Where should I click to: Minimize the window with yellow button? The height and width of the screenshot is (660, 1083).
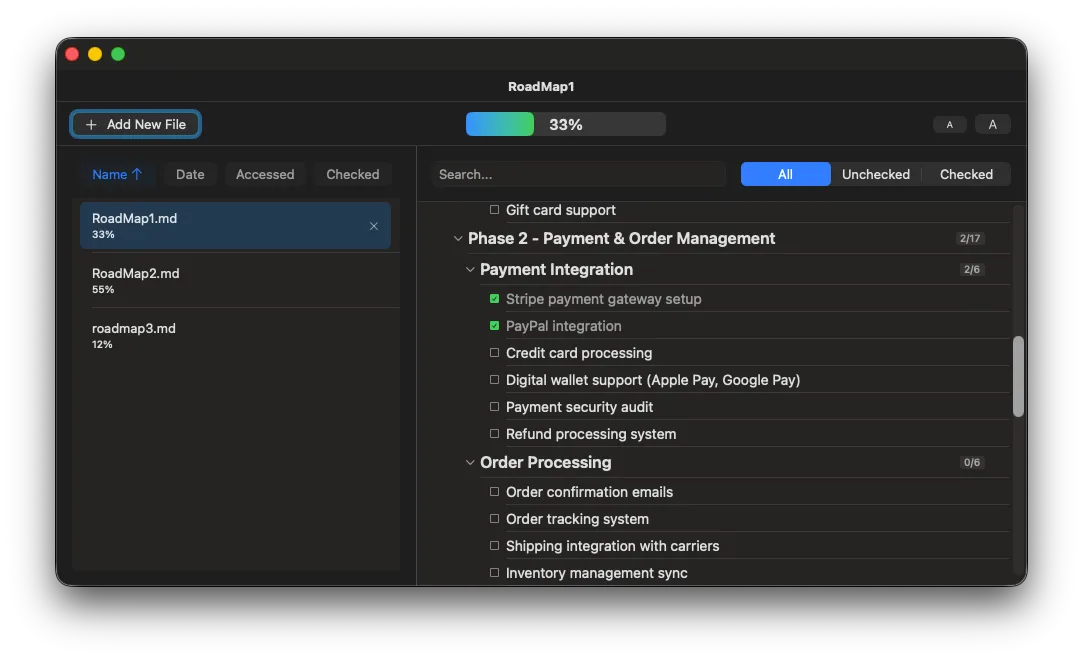coord(95,54)
